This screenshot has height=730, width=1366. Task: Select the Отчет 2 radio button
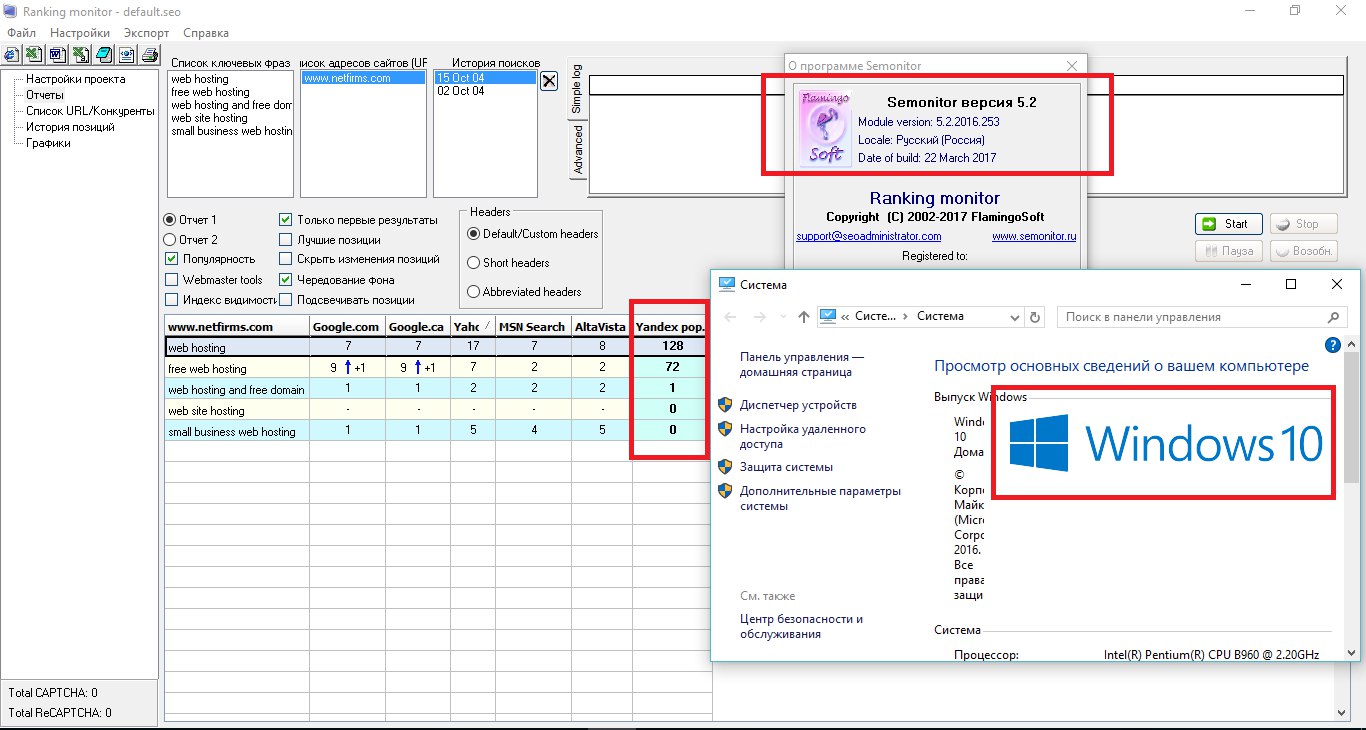tap(170, 240)
